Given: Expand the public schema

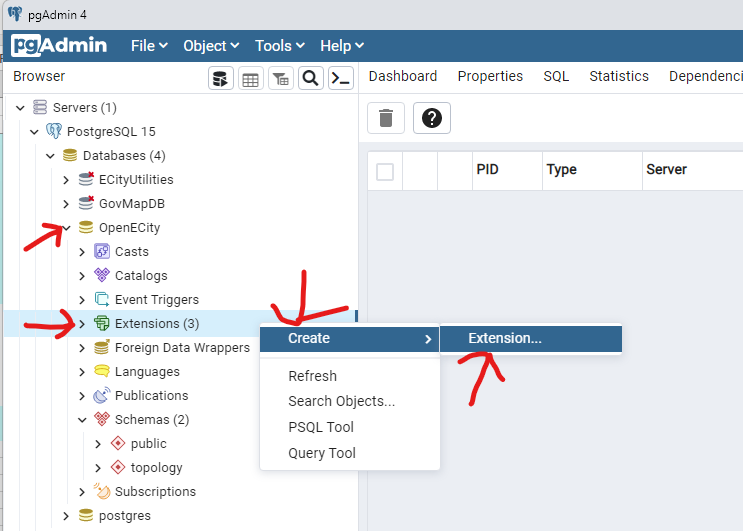Looking at the screenshot, I should click(98, 444).
